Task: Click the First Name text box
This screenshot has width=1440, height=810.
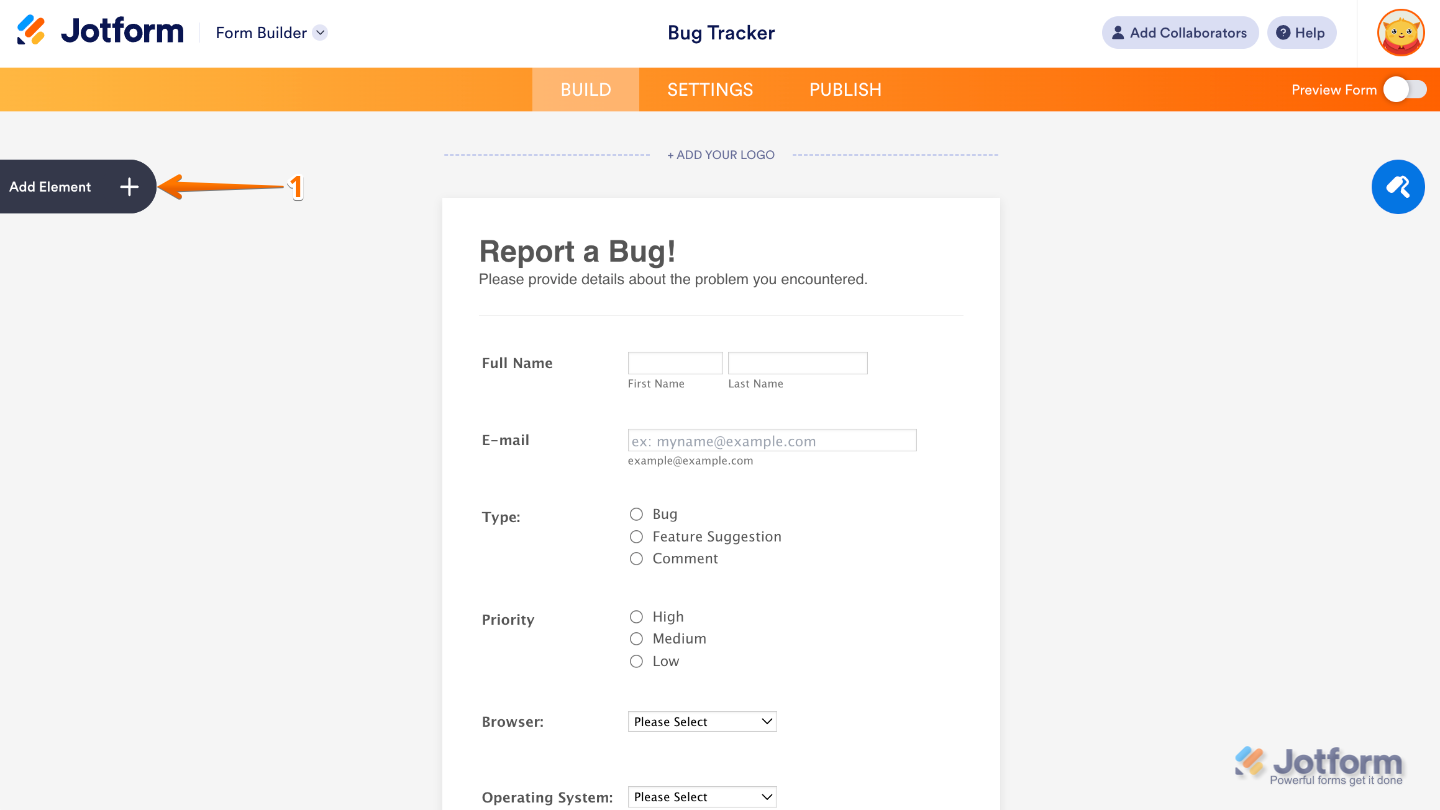Action: point(675,362)
